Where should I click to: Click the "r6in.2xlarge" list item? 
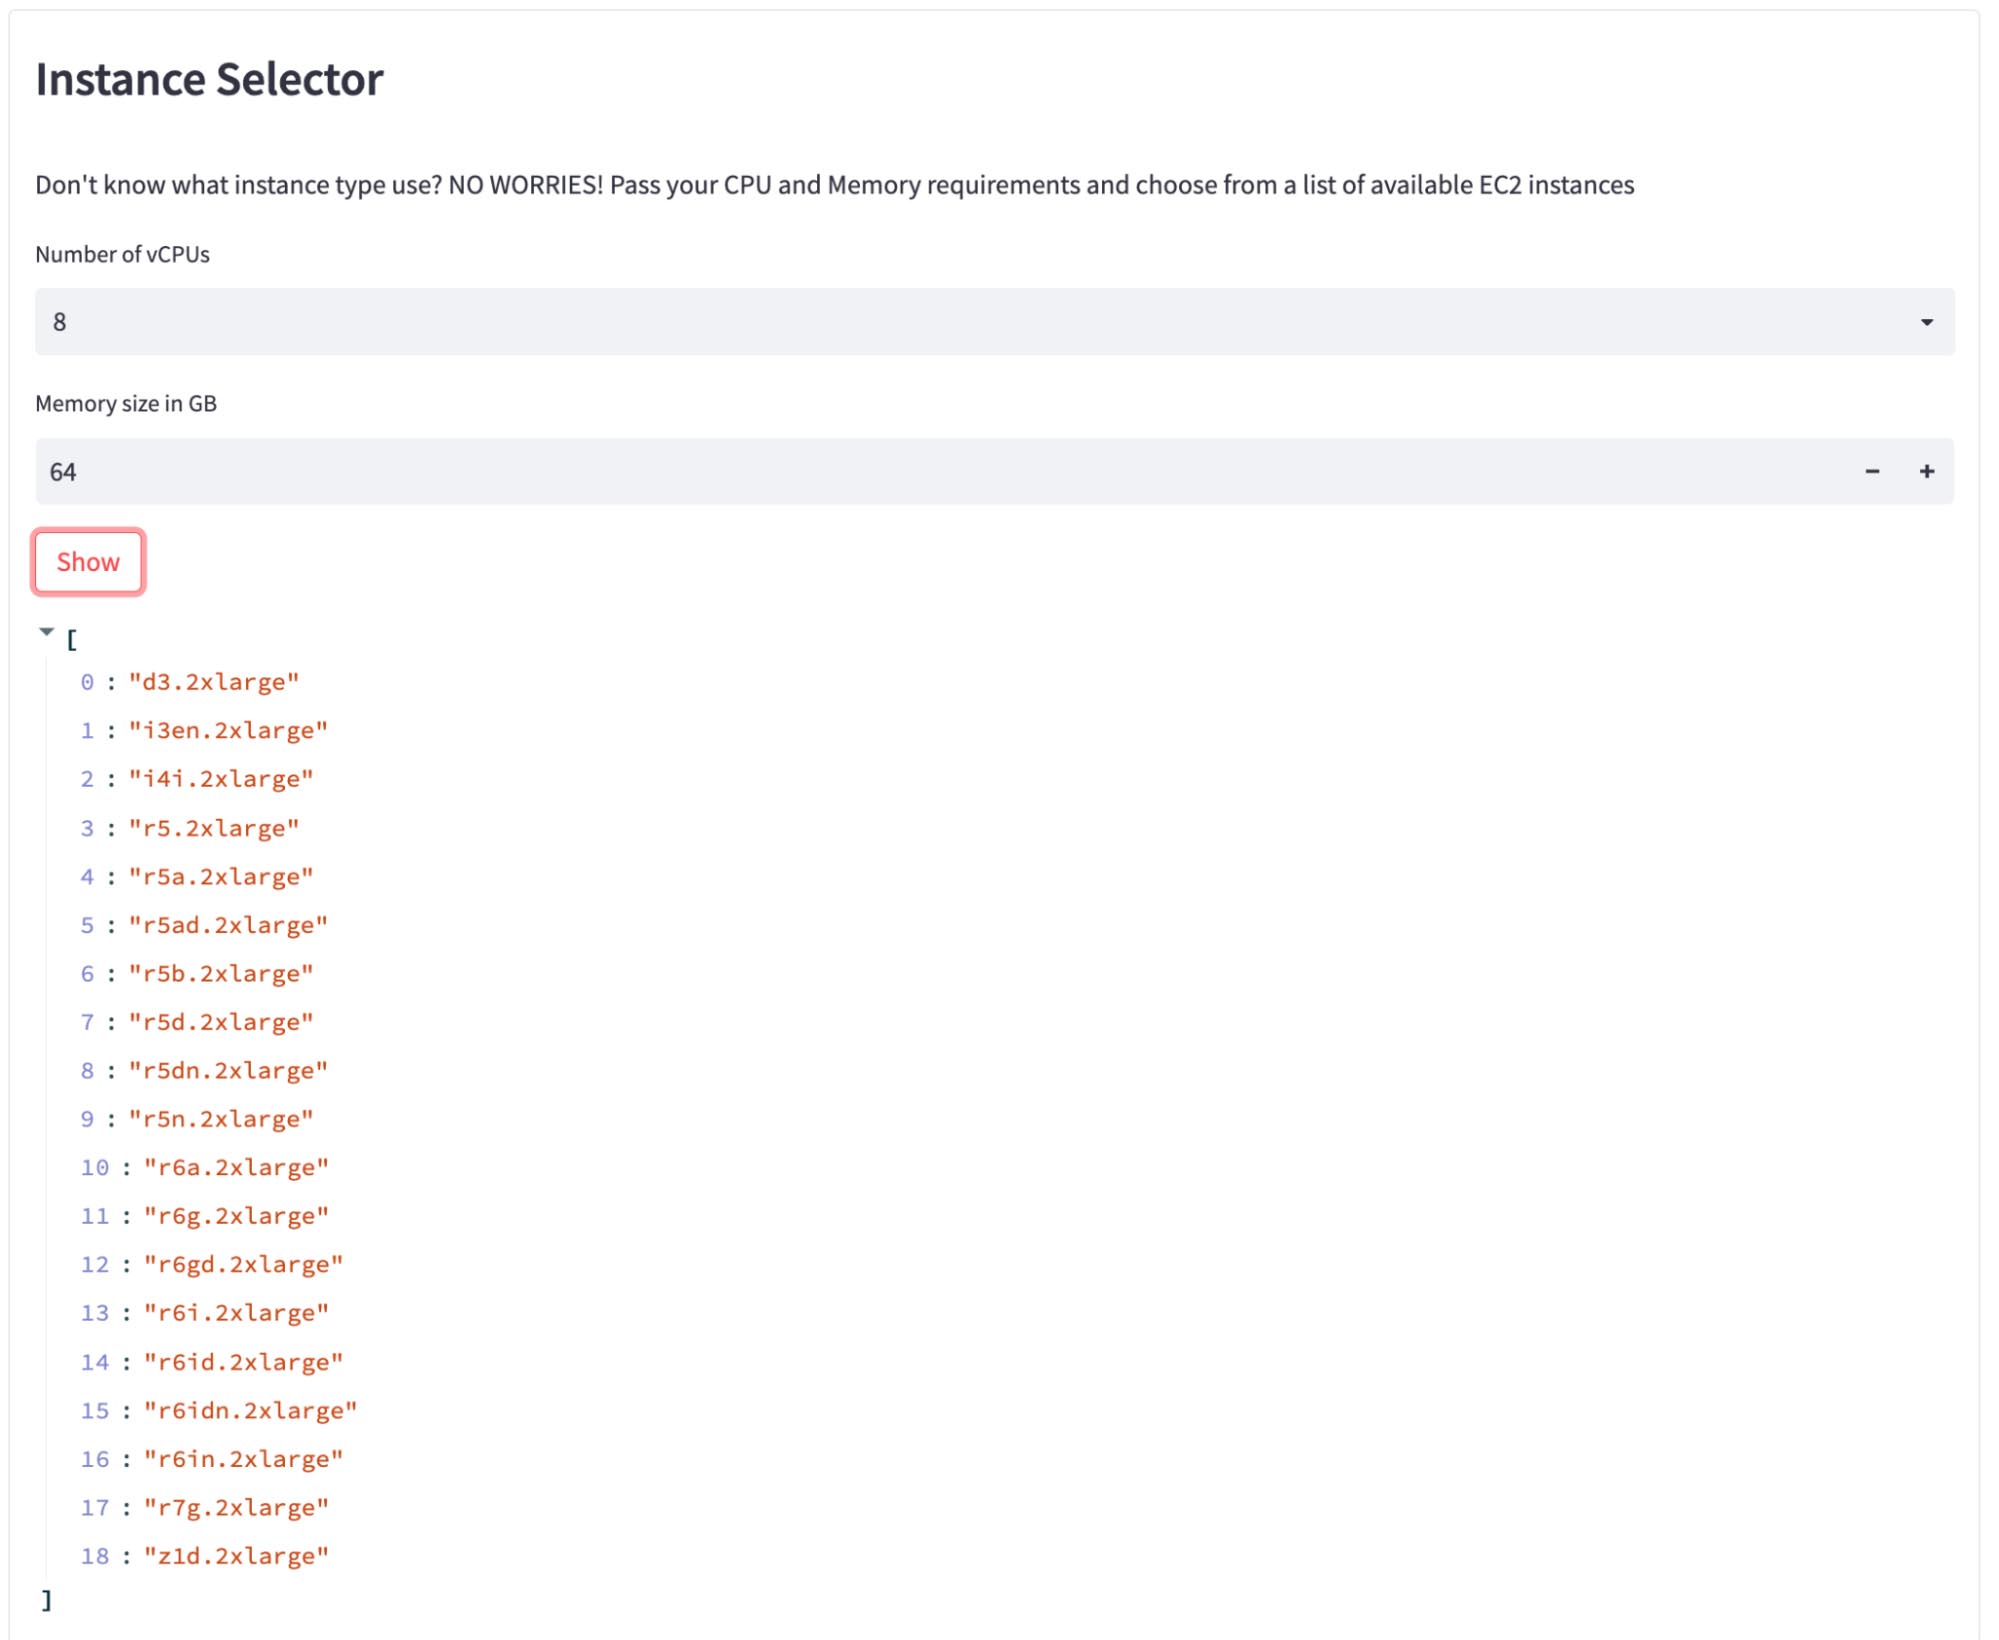coord(243,1460)
